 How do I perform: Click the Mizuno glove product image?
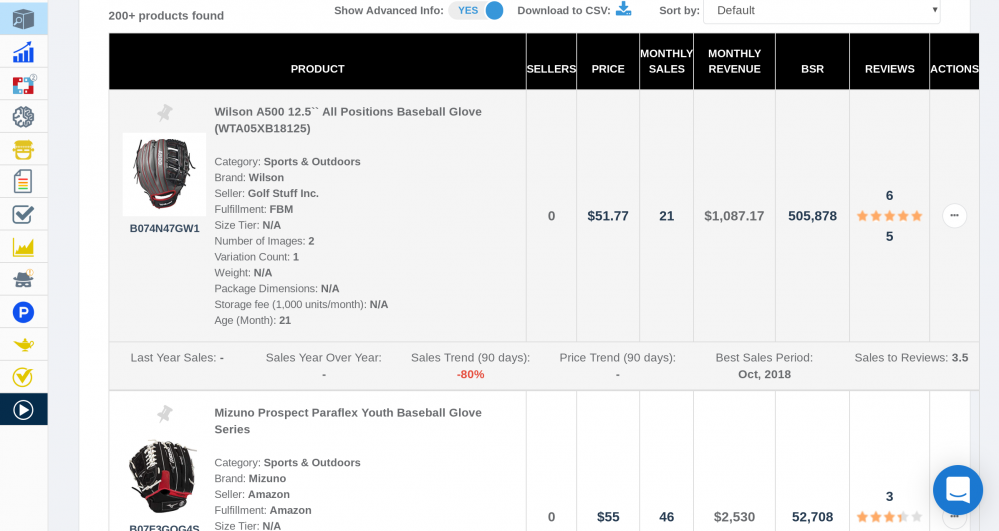(163, 476)
